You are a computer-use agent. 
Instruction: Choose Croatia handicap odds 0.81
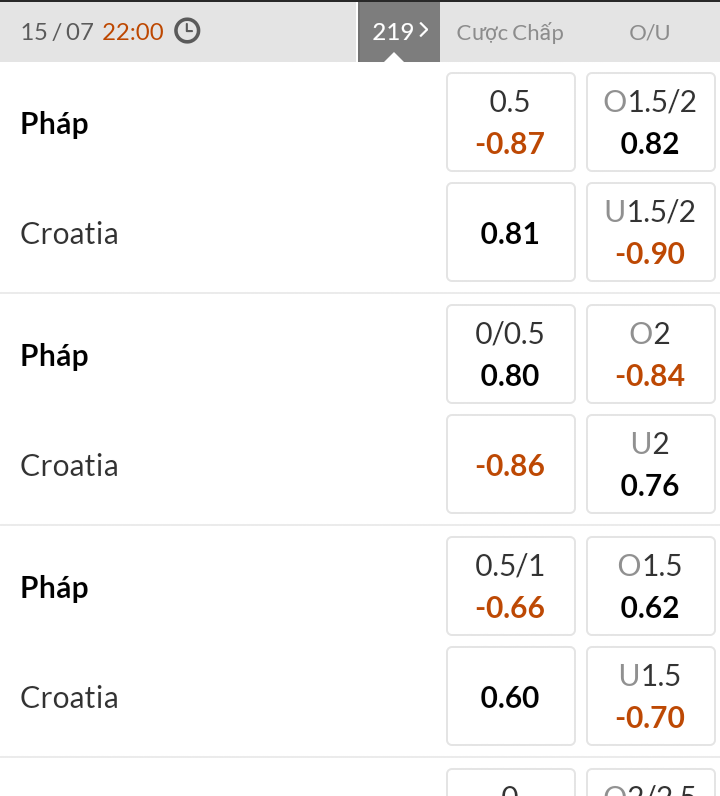[510, 232]
